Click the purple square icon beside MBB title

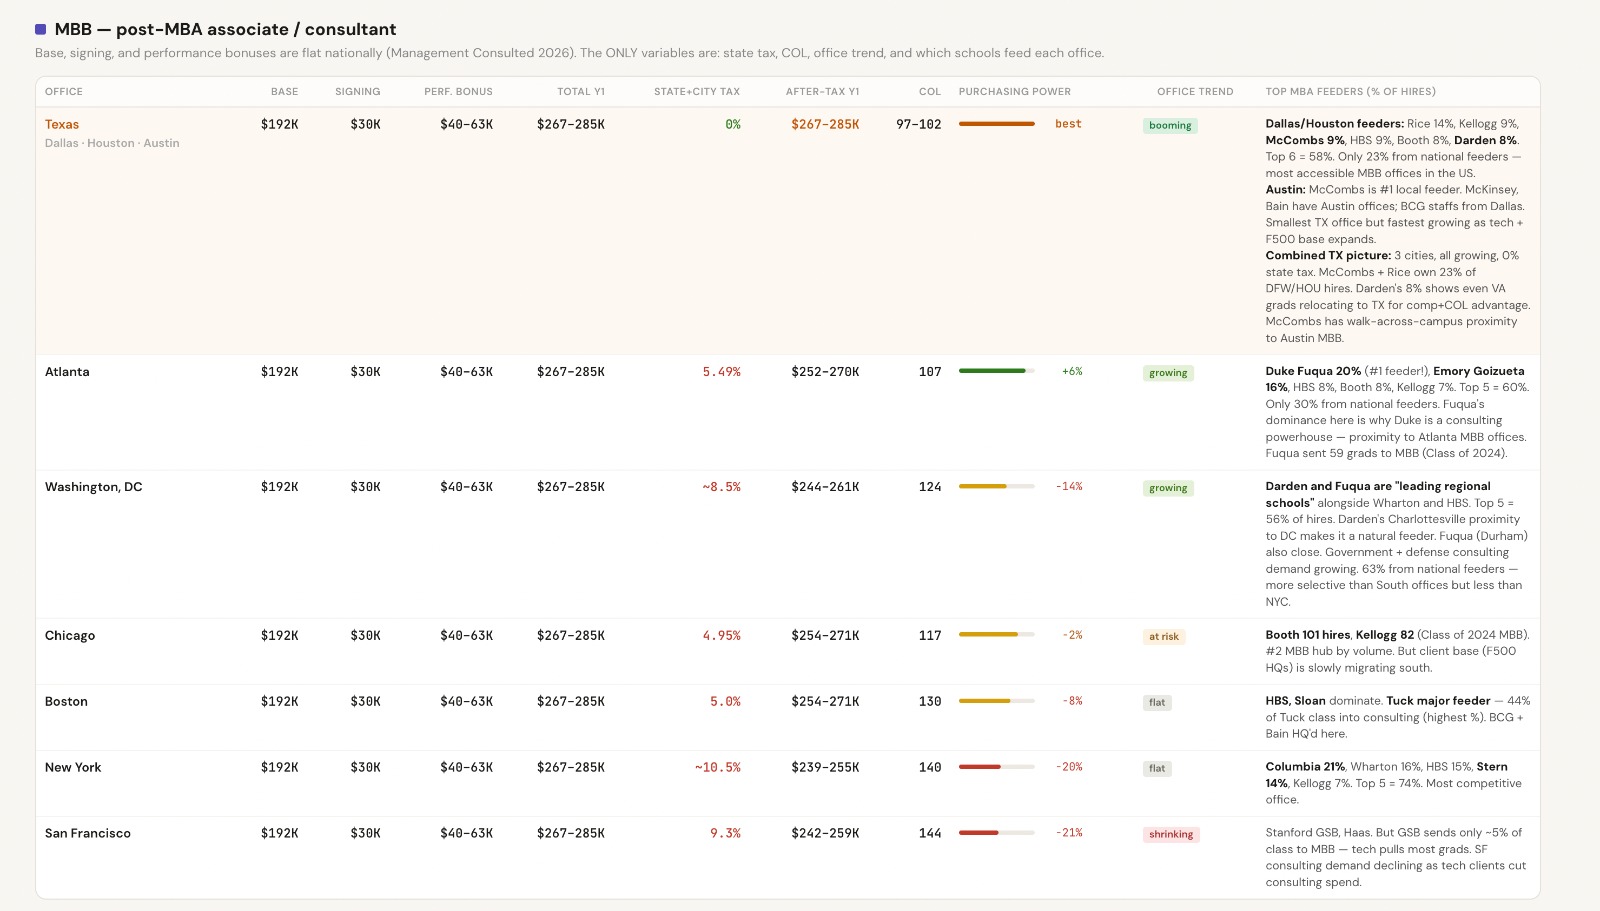pyautogui.click(x=40, y=30)
